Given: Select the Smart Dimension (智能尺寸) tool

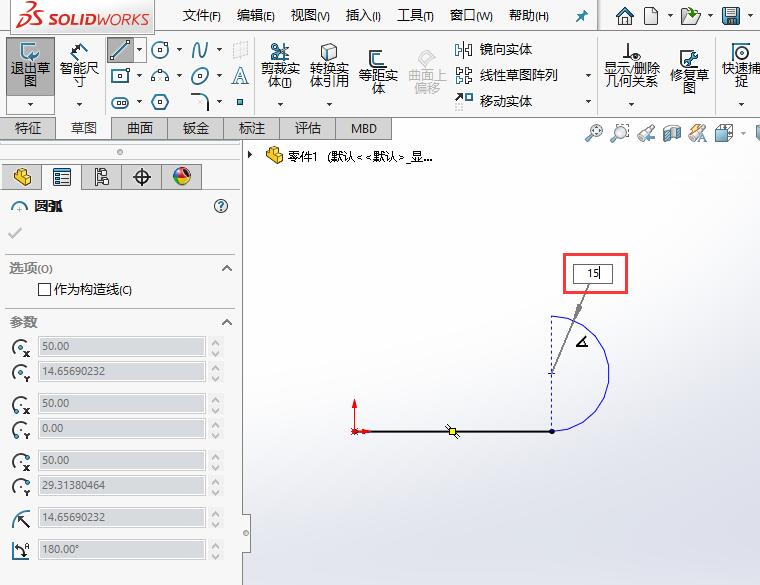Looking at the screenshot, I should point(79,66).
